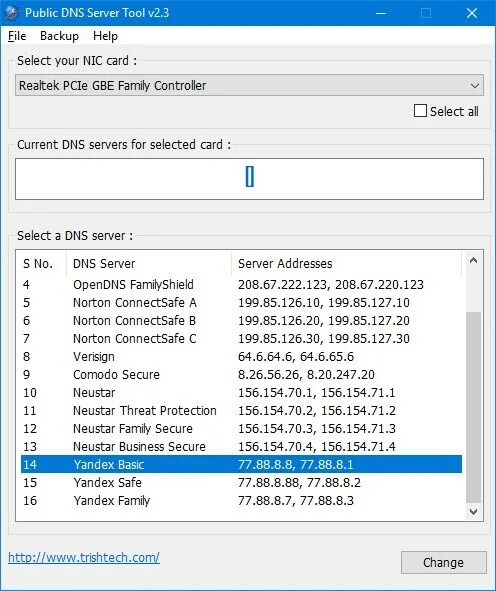Select the Neustar row numbered 10
This screenshot has height=591, width=496.
(x=241, y=393)
